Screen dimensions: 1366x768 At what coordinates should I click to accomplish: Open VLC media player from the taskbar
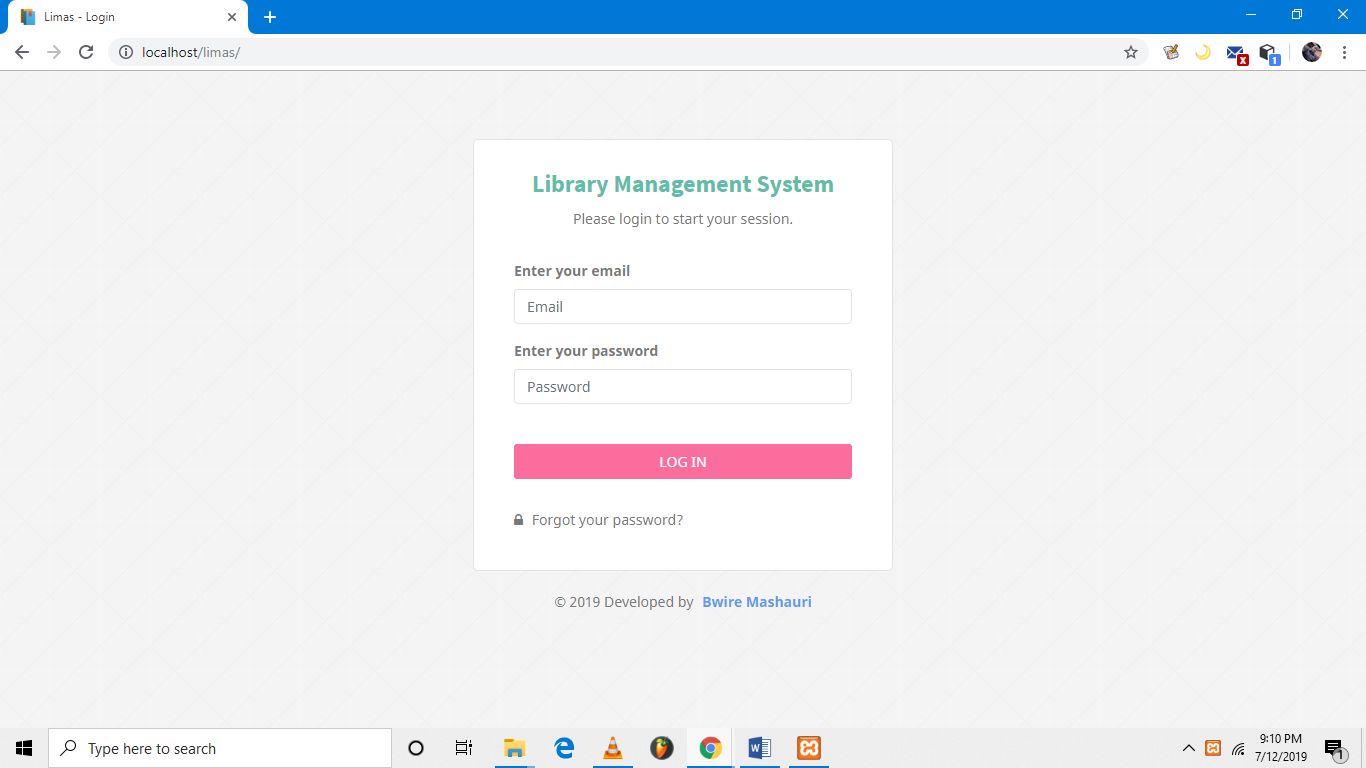pos(613,748)
